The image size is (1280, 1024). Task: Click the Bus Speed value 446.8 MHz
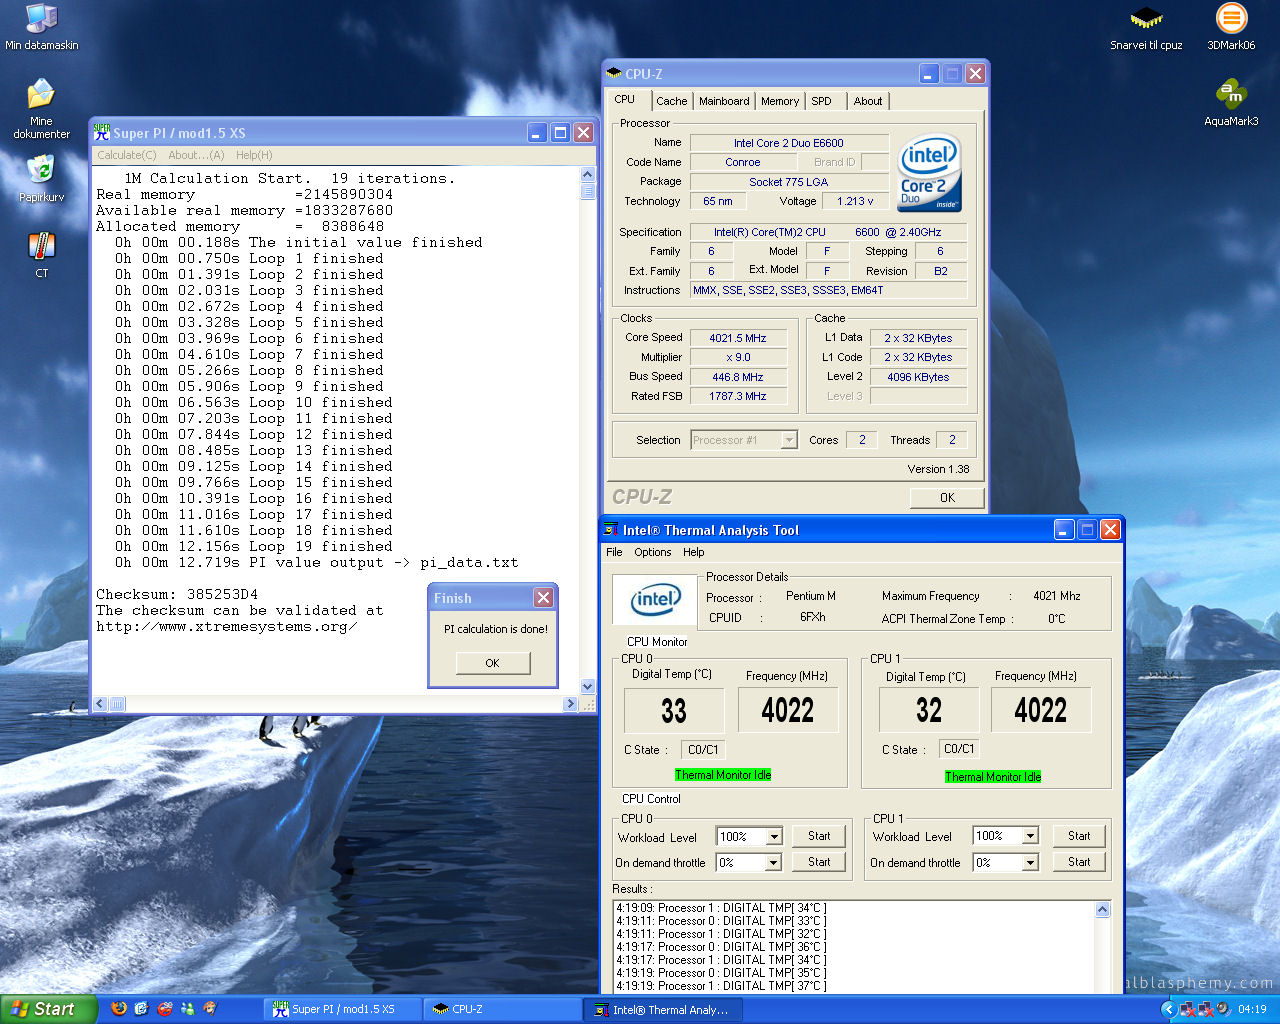tap(738, 377)
